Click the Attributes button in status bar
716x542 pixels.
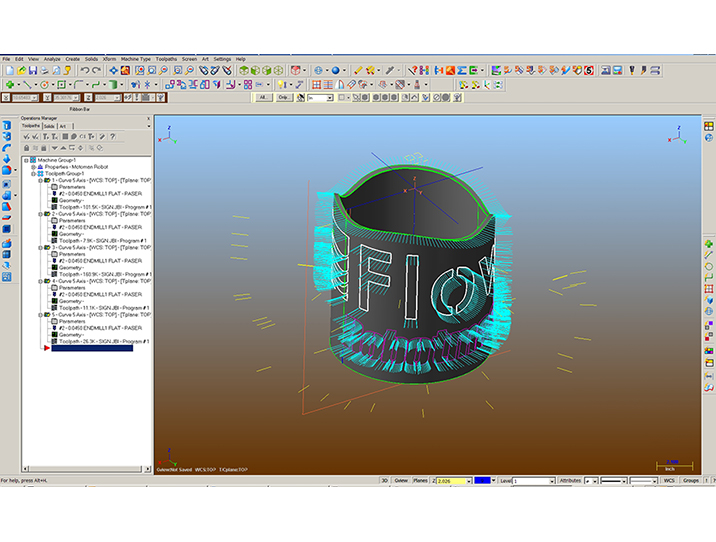[570, 480]
